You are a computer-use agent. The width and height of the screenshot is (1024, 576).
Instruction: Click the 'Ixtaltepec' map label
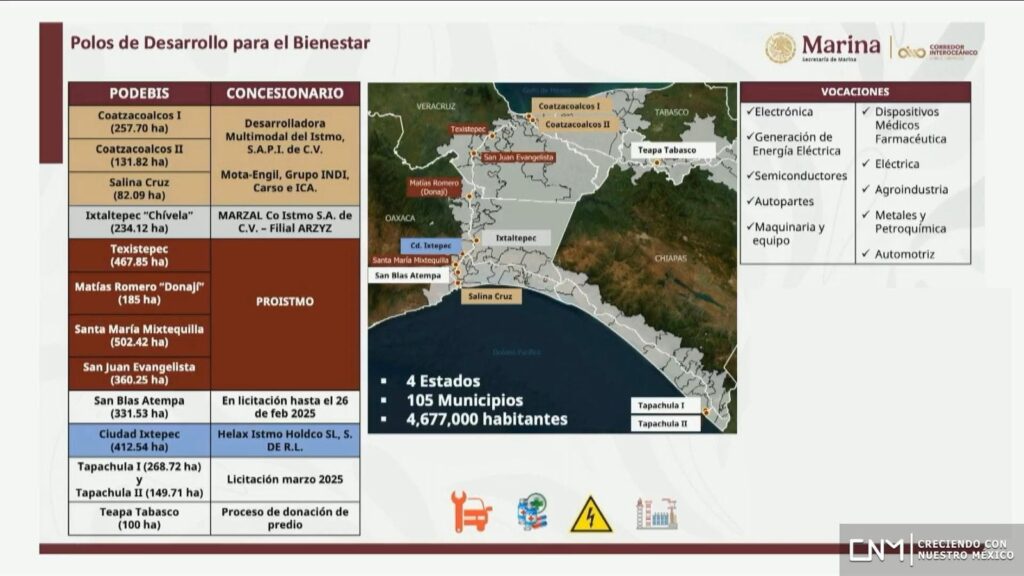pos(516,238)
